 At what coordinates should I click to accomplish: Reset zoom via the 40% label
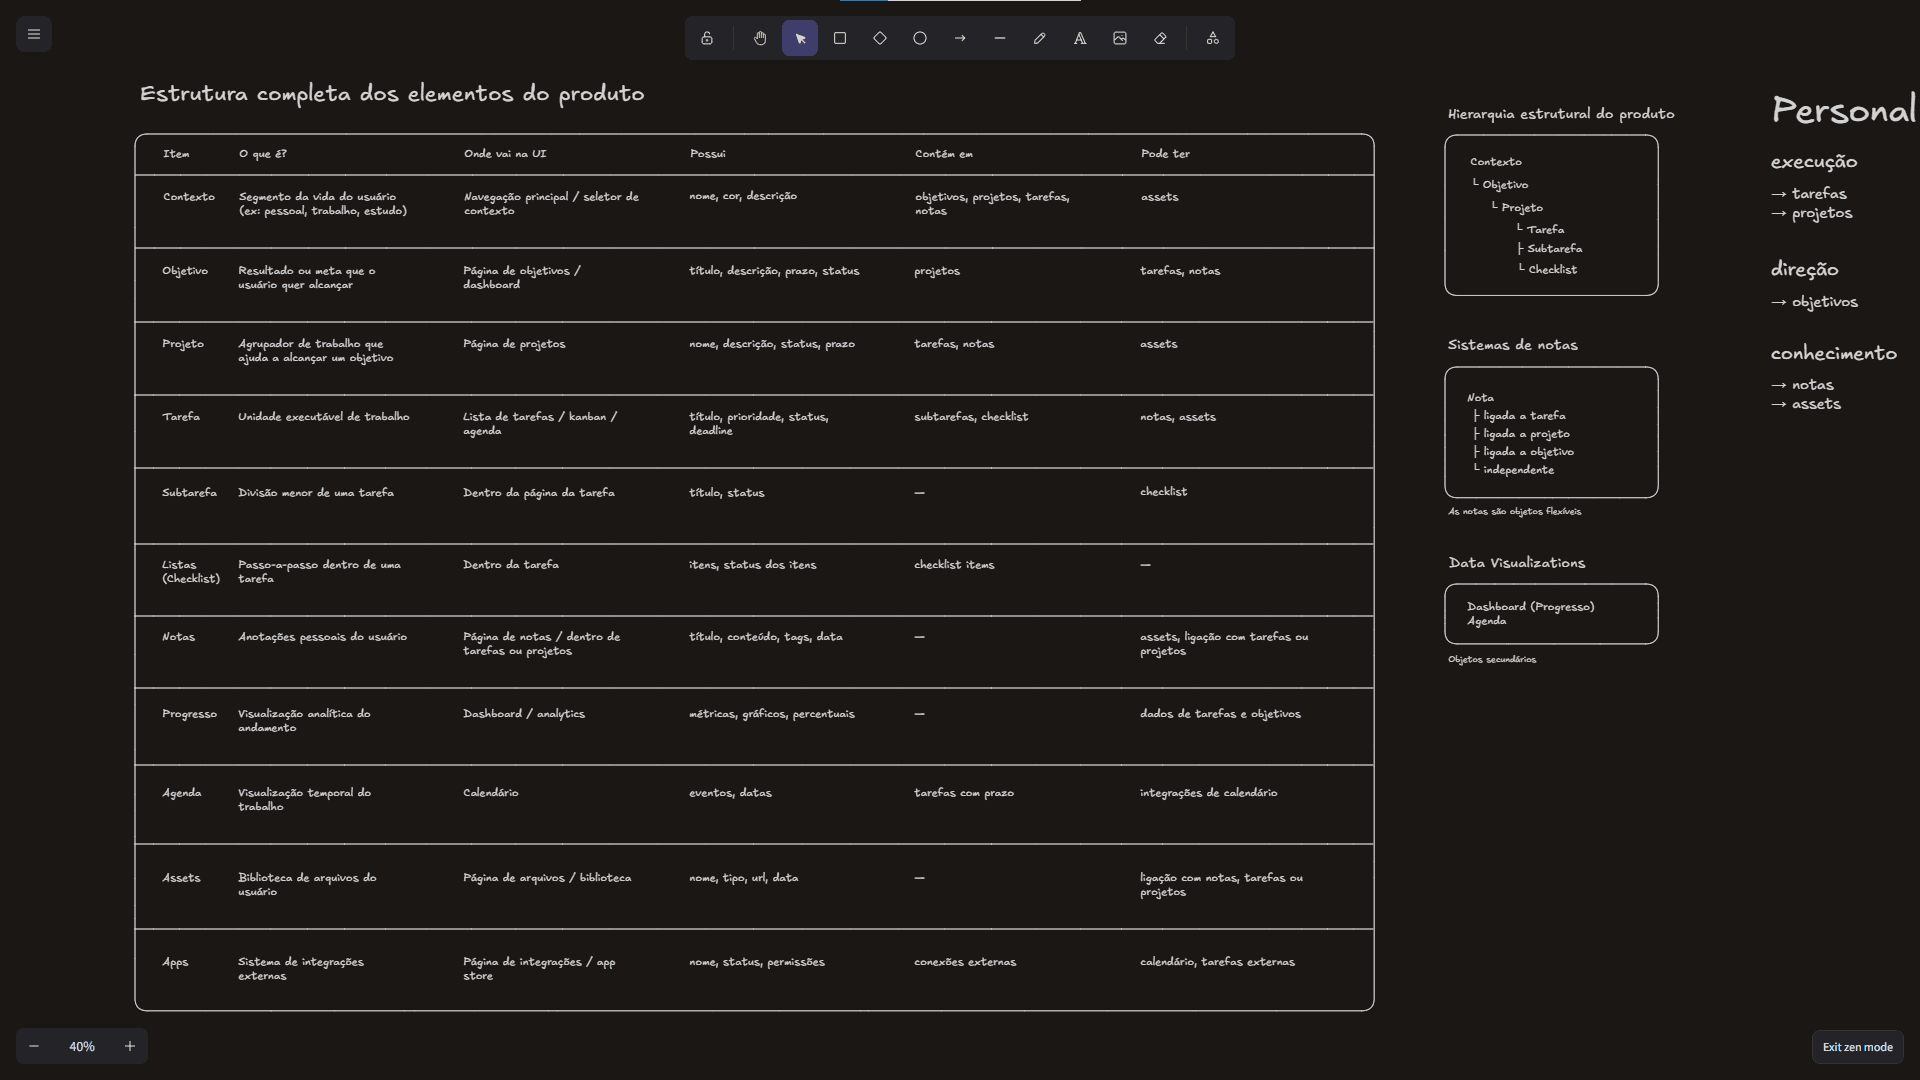pyautogui.click(x=82, y=1046)
